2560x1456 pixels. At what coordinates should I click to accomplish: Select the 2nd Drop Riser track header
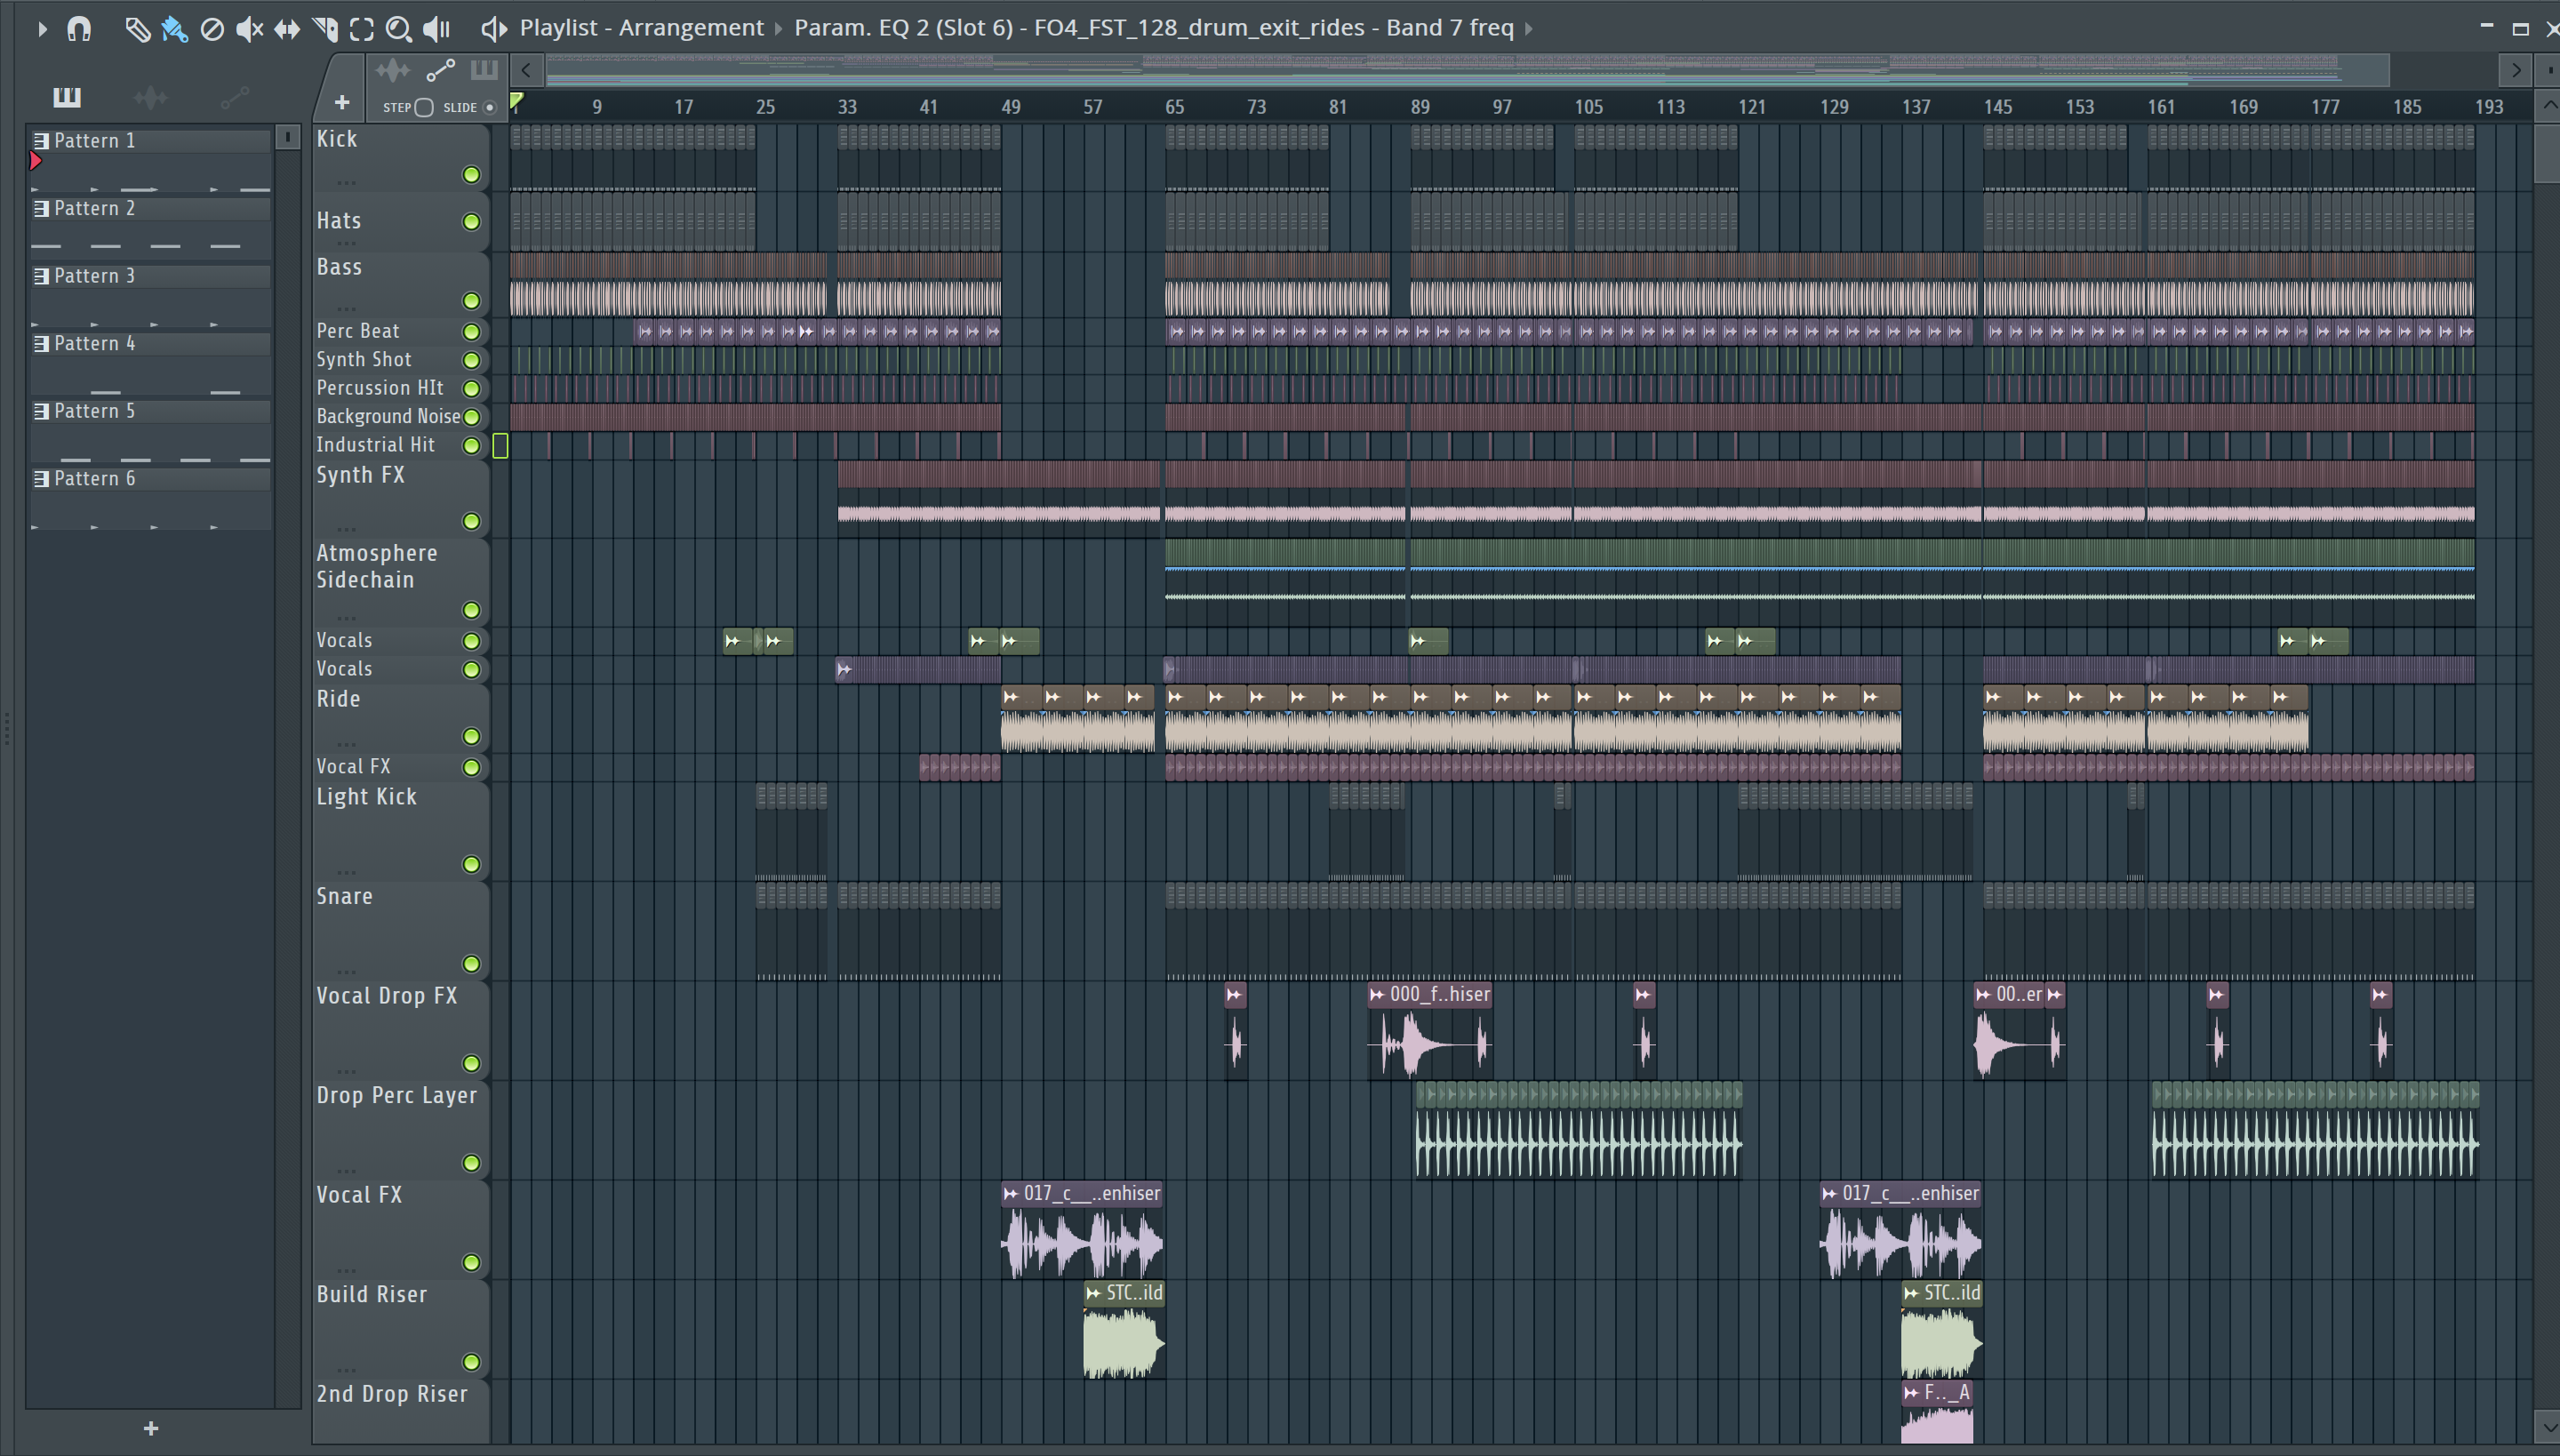(x=400, y=1412)
